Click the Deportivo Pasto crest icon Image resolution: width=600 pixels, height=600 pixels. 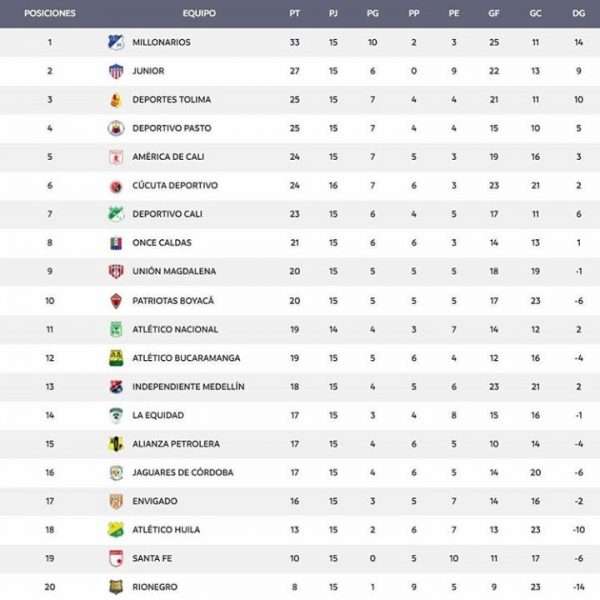point(116,128)
